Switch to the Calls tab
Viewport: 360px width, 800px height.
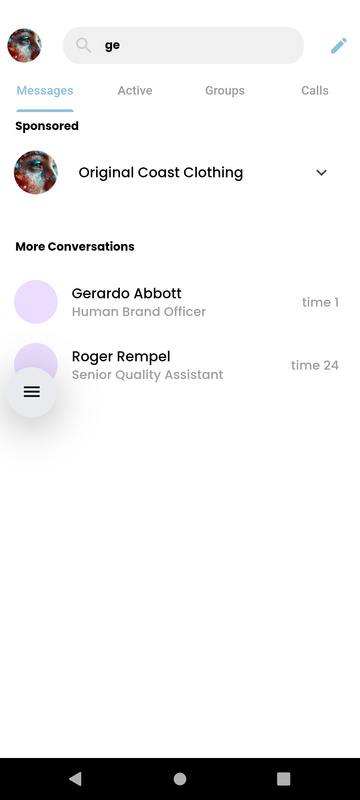tap(315, 91)
